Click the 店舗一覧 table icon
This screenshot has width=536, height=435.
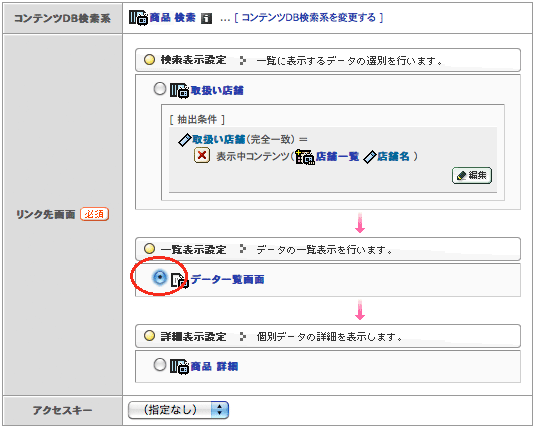pos(305,157)
